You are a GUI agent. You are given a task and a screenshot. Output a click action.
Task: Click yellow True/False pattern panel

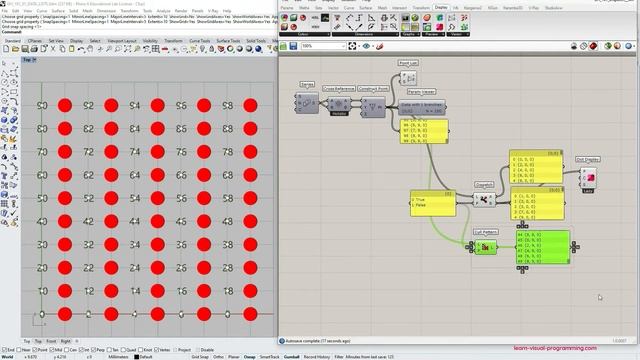click(x=433, y=203)
